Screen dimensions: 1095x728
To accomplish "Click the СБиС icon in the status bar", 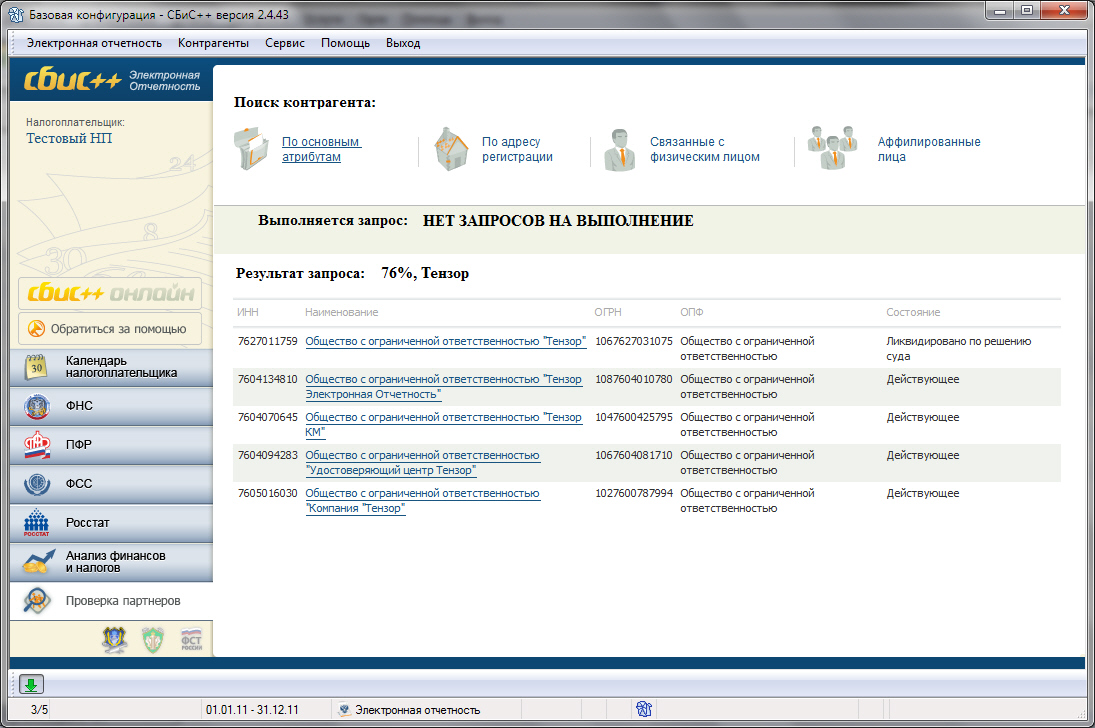I will pyautogui.click(x=644, y=709).
